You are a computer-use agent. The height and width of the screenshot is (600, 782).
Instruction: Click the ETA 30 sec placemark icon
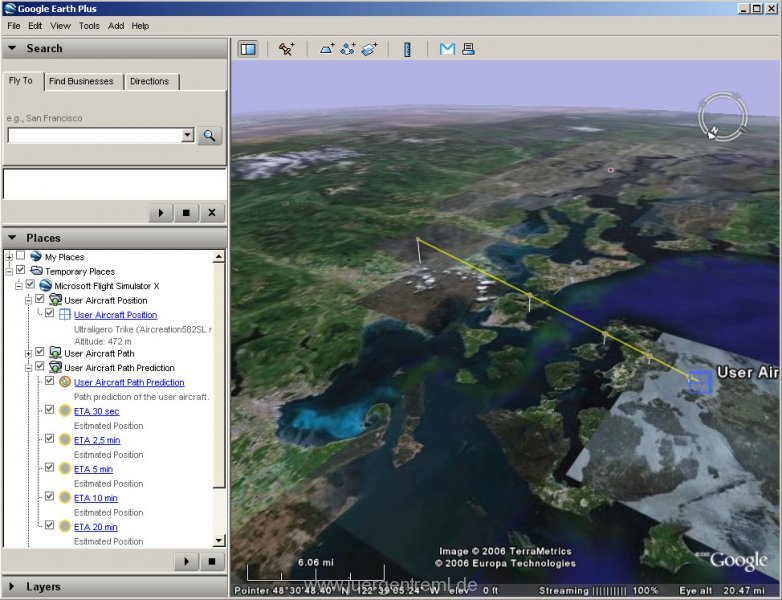pyautogui.click(x=65, y=411)
